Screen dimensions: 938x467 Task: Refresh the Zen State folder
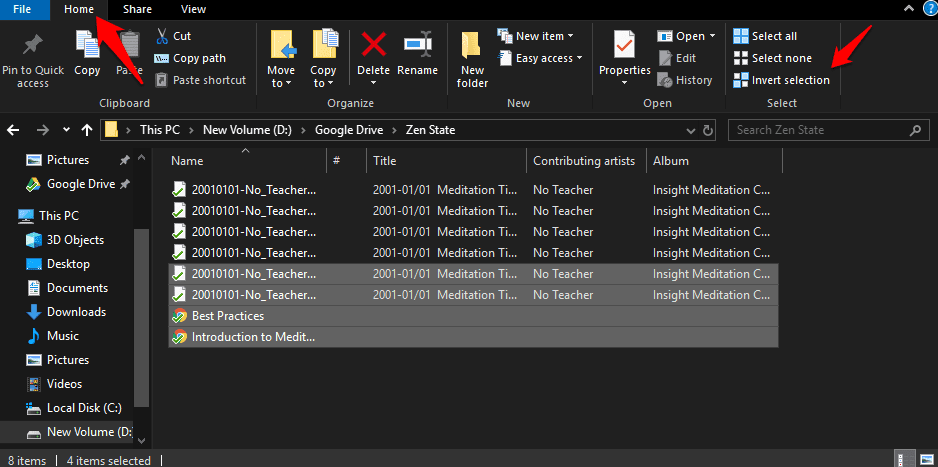point(708,130)
